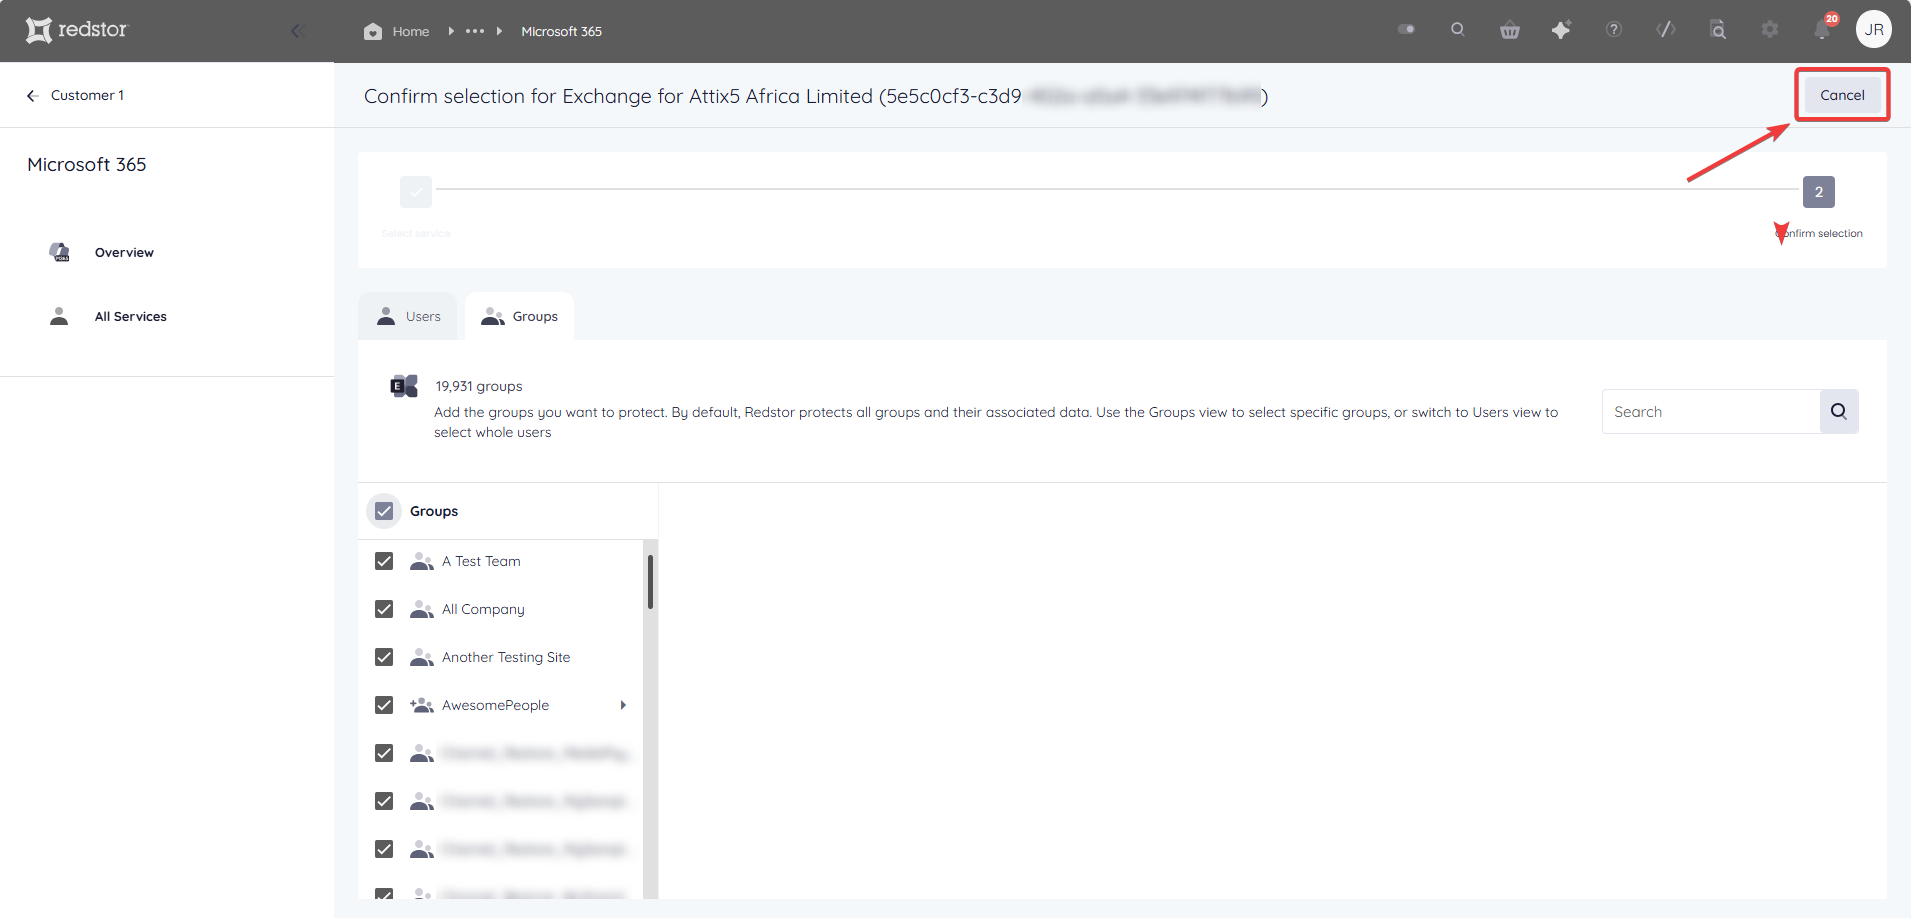Select the Another Testing Site group name
This screenshot has width=1911, height=918.
506,657
